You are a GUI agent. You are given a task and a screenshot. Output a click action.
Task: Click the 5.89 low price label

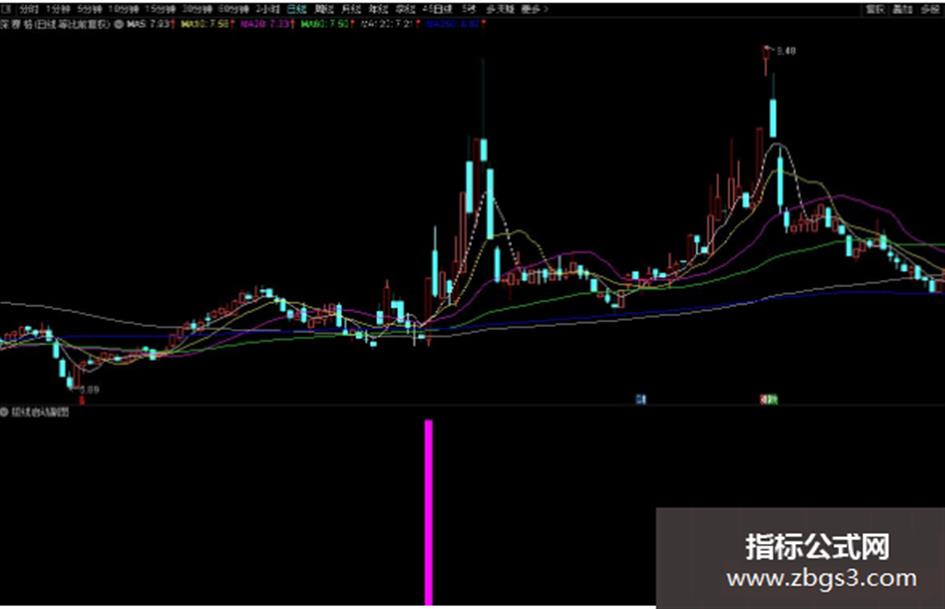[90, 390]
